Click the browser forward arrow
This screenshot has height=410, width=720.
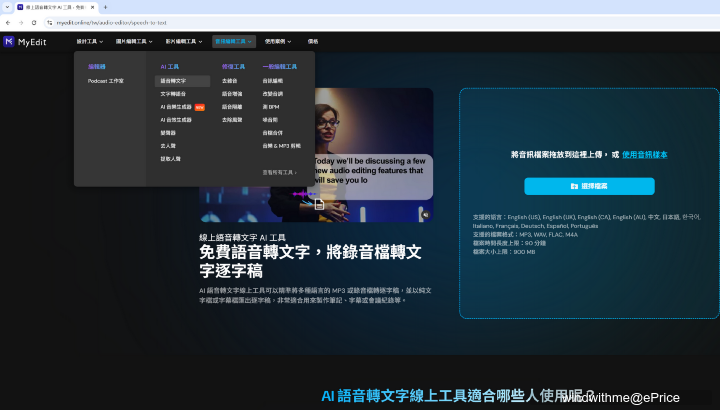21,21
